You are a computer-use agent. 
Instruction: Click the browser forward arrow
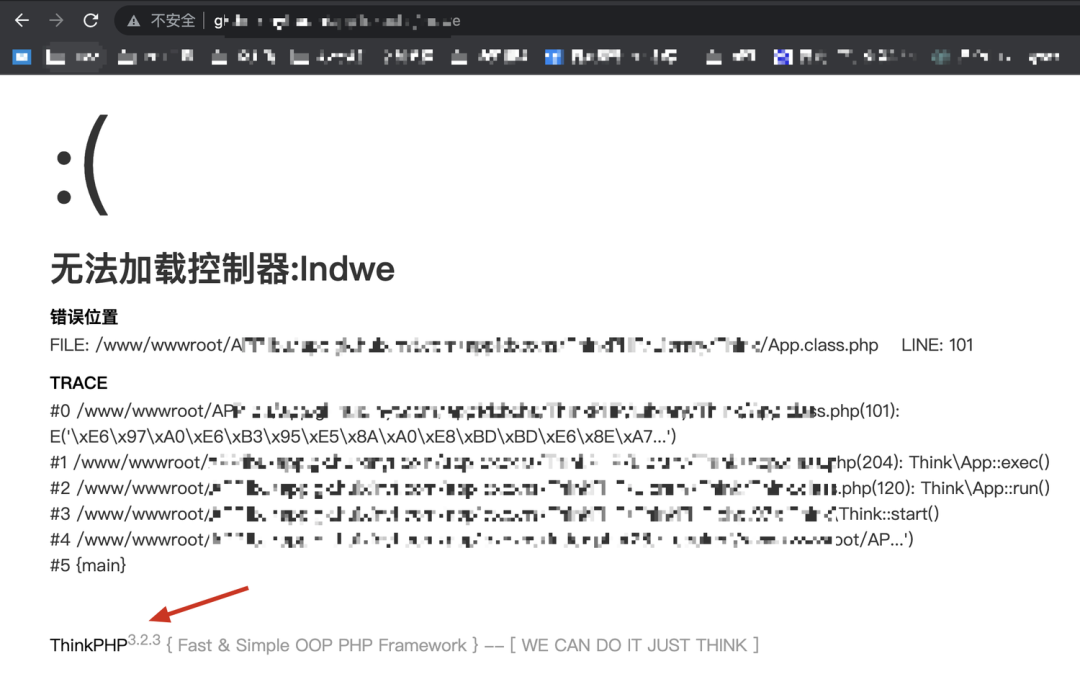coord(56,20)
